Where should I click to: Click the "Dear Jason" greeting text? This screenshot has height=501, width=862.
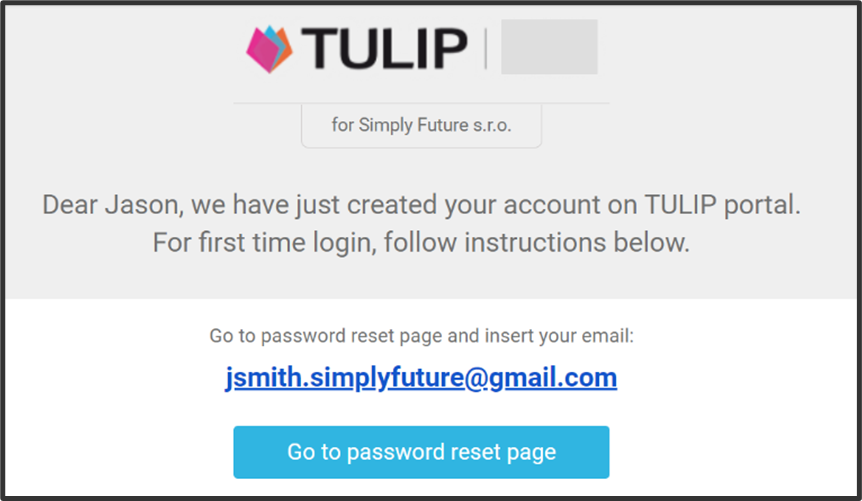pyautogui.click(x=99, y=206)
